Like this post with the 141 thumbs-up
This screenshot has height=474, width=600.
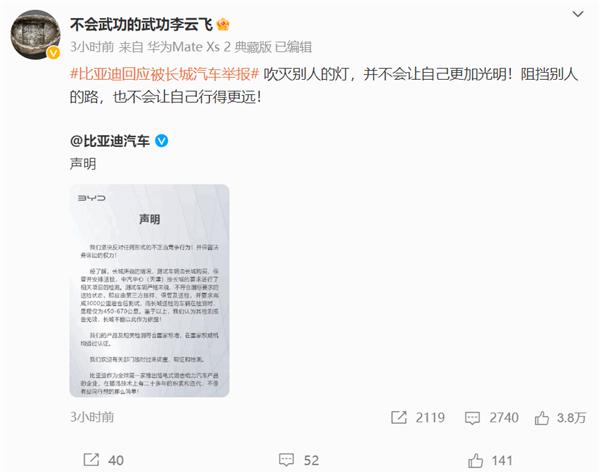pos(475,460)
